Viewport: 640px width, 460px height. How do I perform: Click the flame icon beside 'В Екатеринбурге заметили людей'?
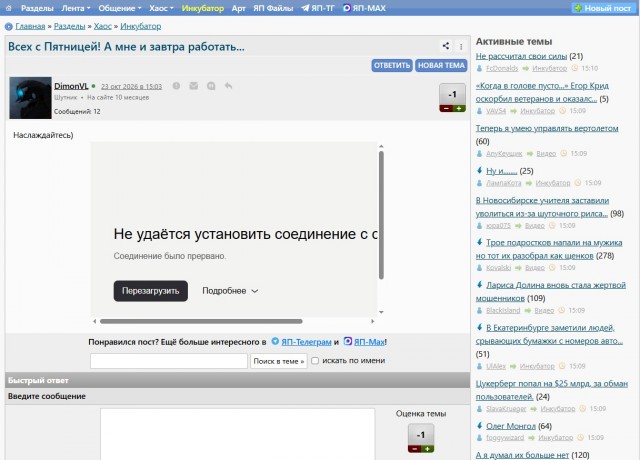480,327
